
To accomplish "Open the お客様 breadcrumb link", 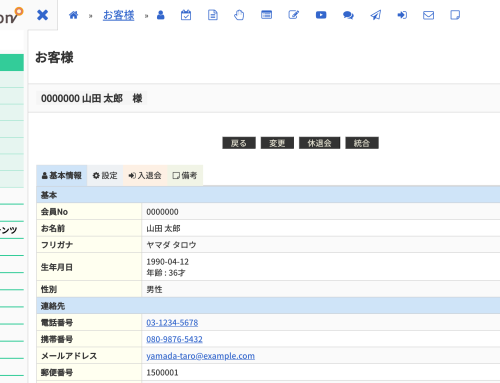I will [119, 15].
